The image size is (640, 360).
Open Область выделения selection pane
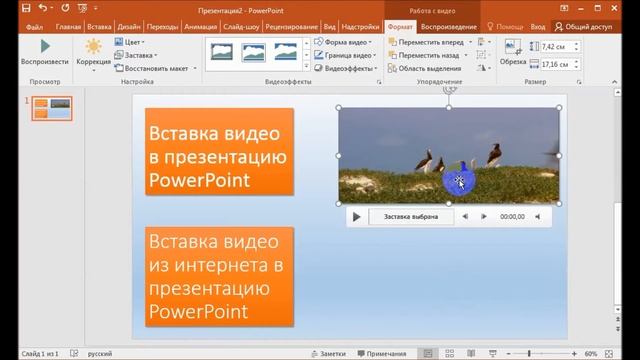[425, 69]
